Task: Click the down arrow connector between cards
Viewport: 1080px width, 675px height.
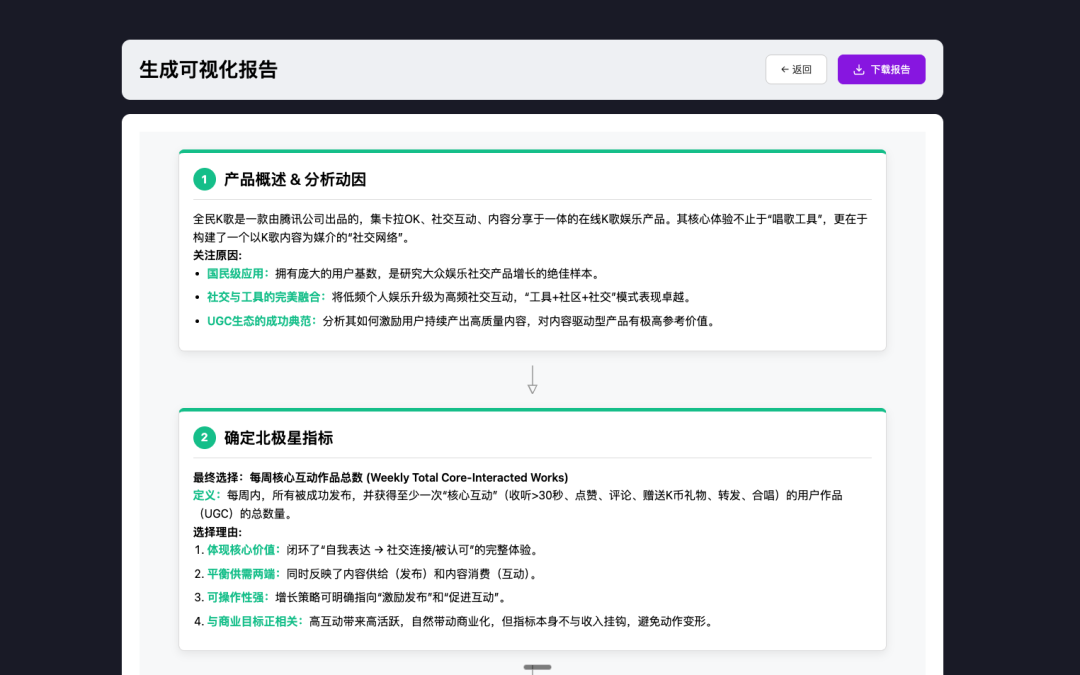Action: (532, 380)
